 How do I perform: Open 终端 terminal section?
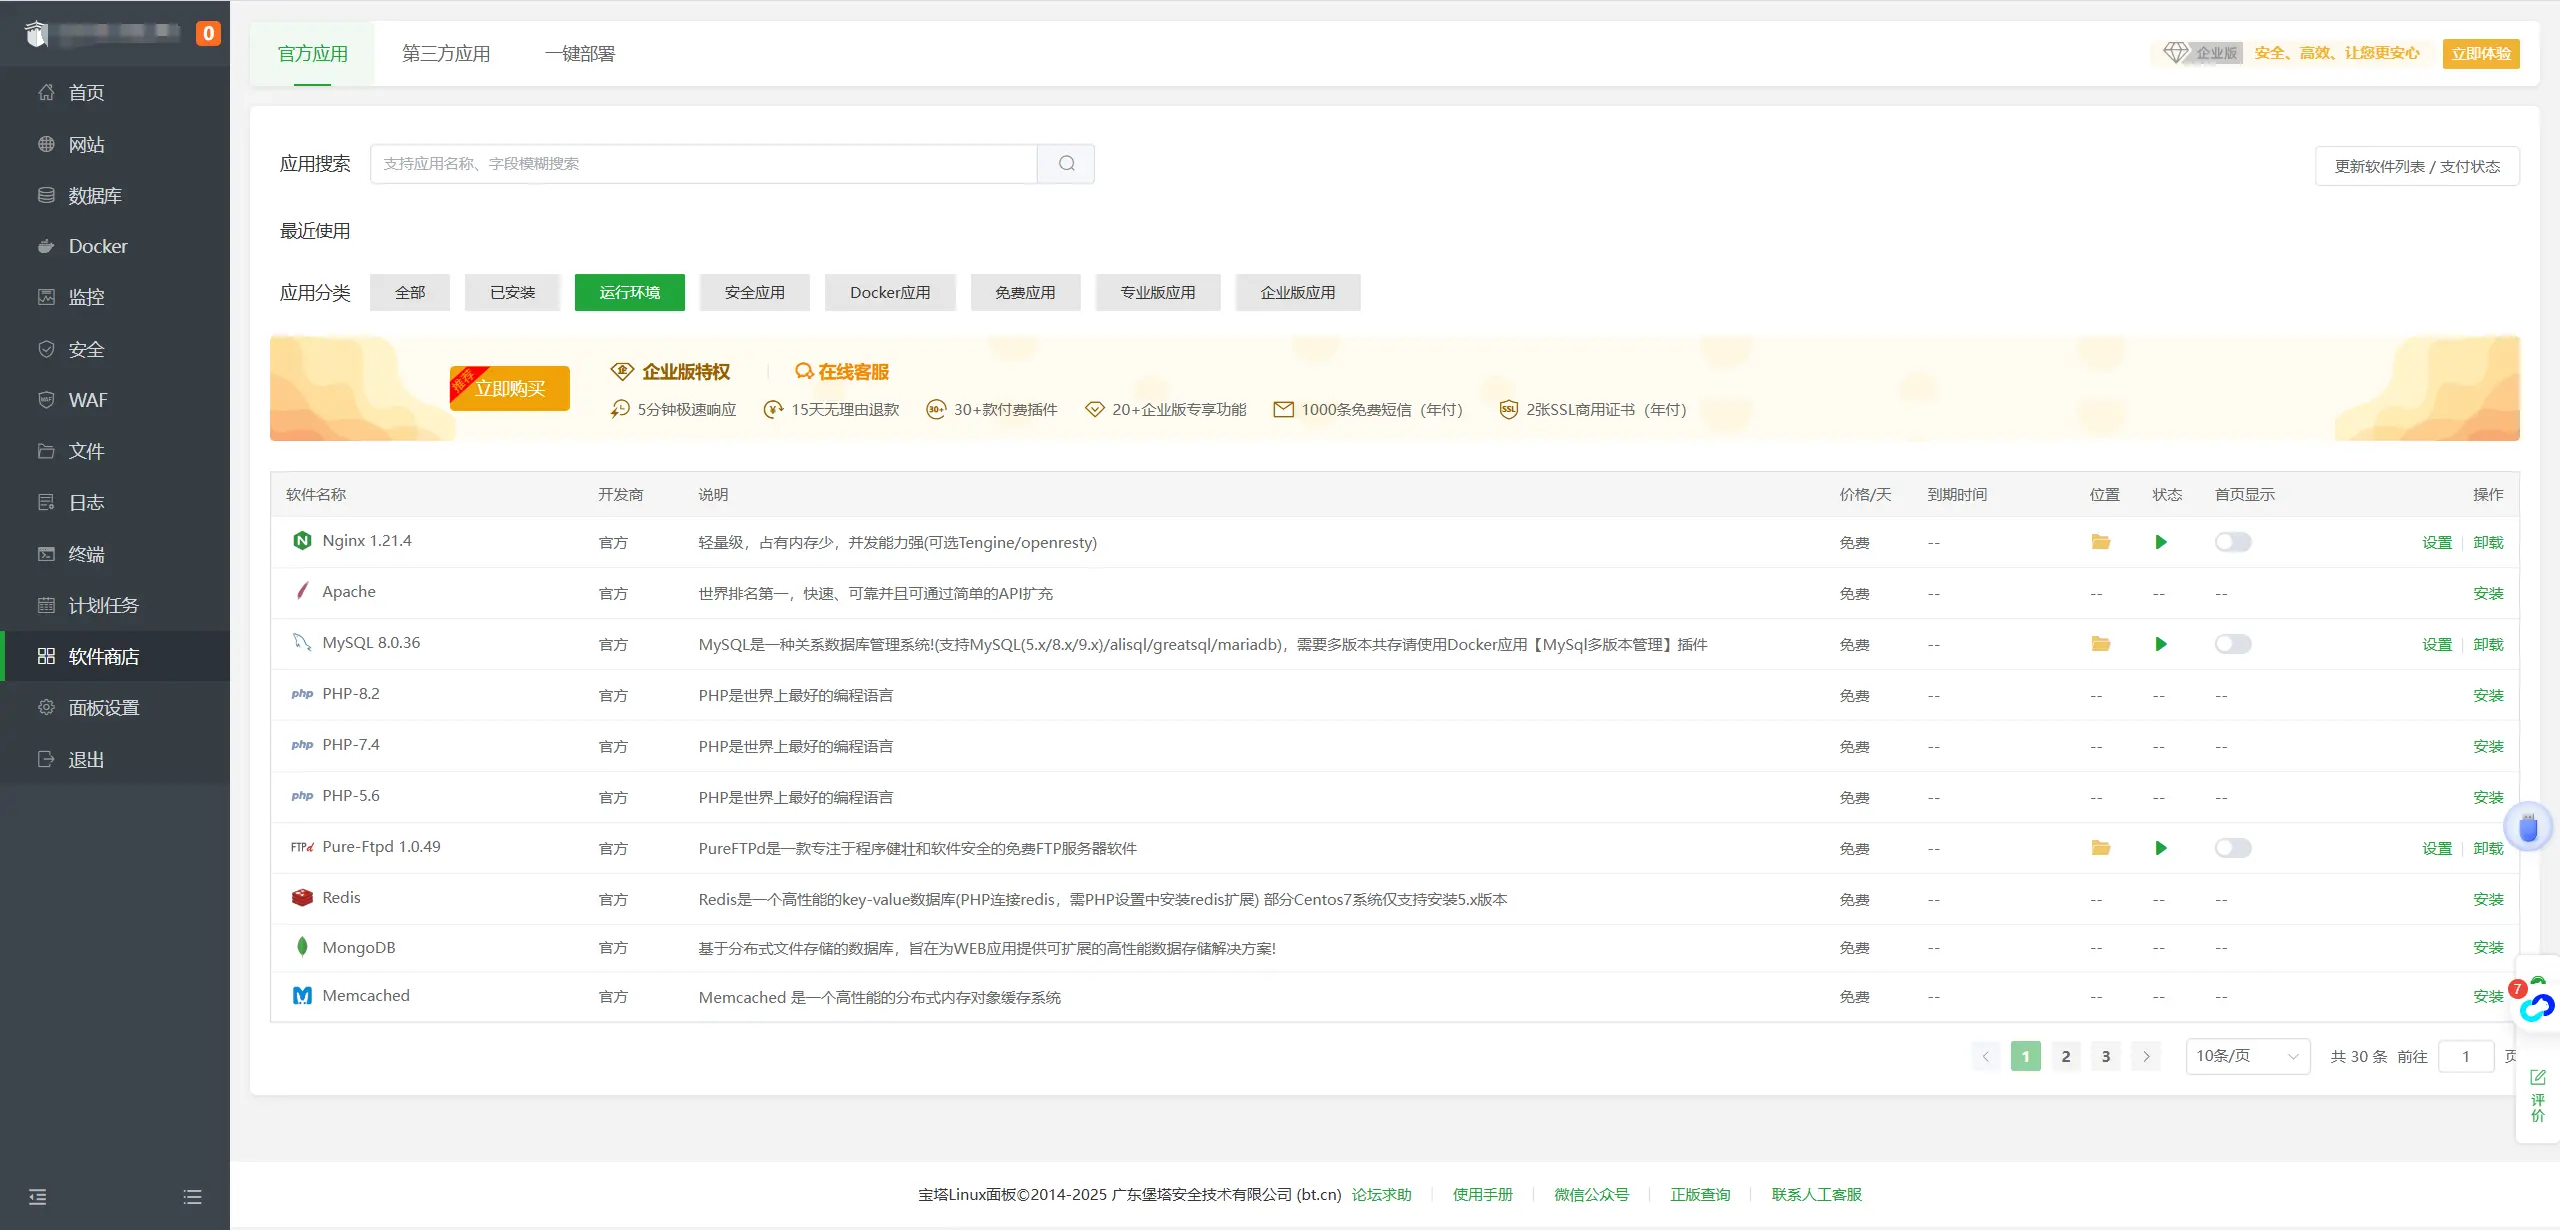pyautogui.click(x=115, y=554)
